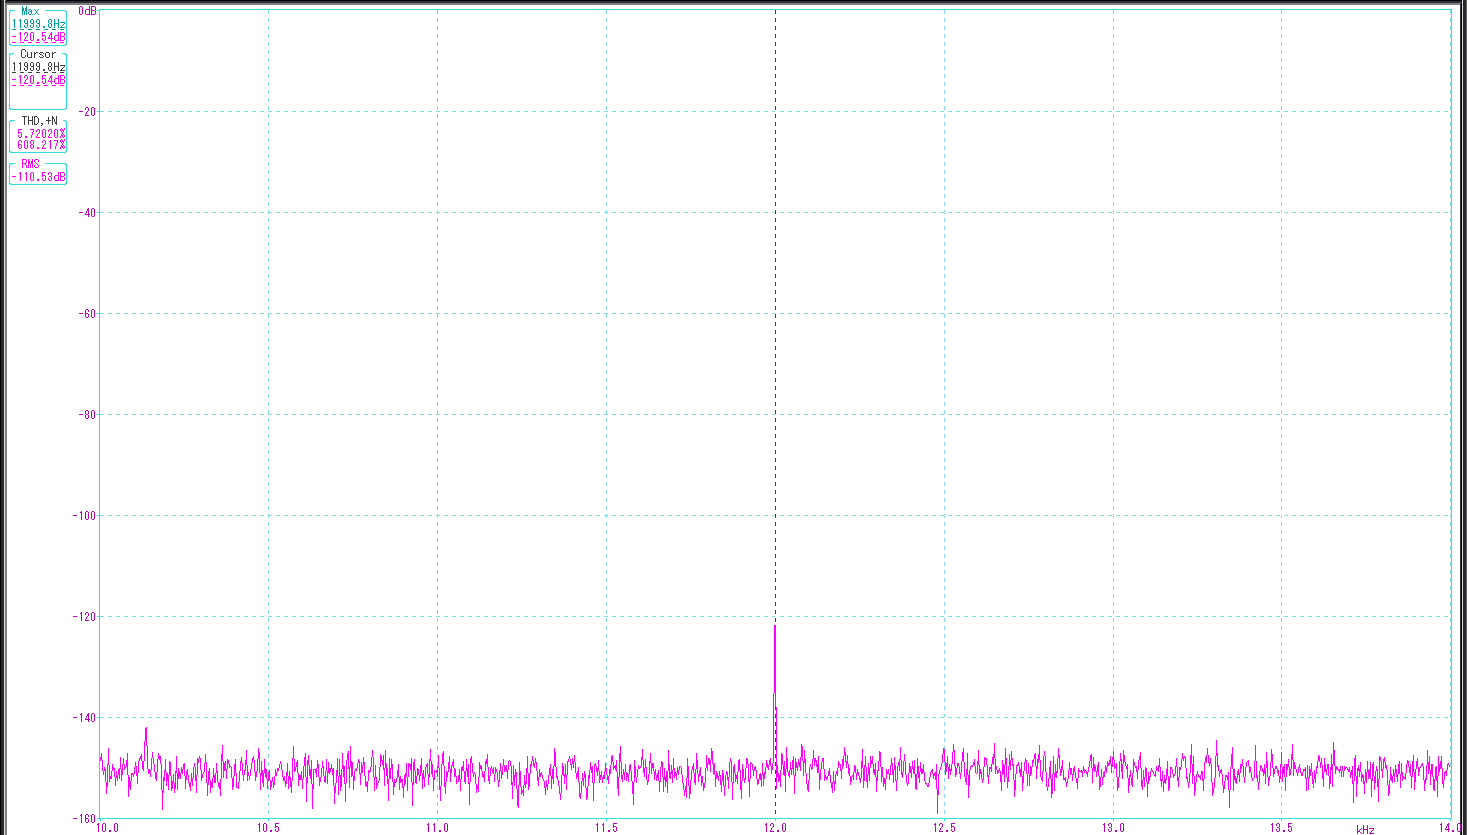Click the RMS panel title
Viewport: 1467px width, 835px height.
pos(31,164)
